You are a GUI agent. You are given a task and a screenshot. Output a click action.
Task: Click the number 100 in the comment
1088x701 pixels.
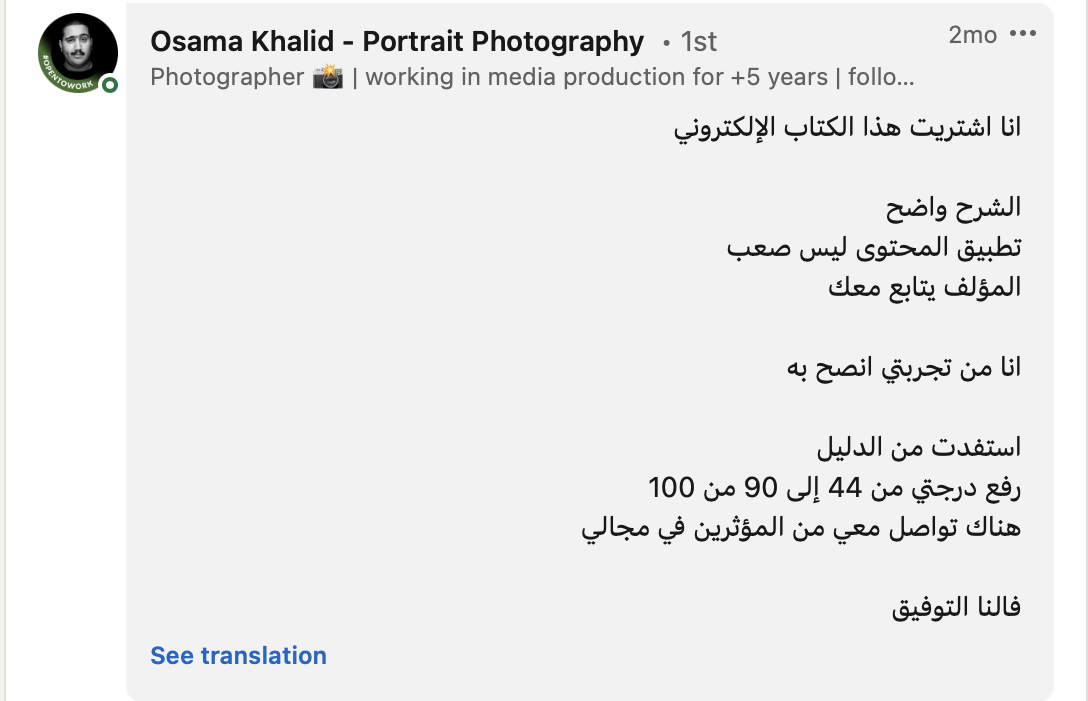tap(672, 488)
